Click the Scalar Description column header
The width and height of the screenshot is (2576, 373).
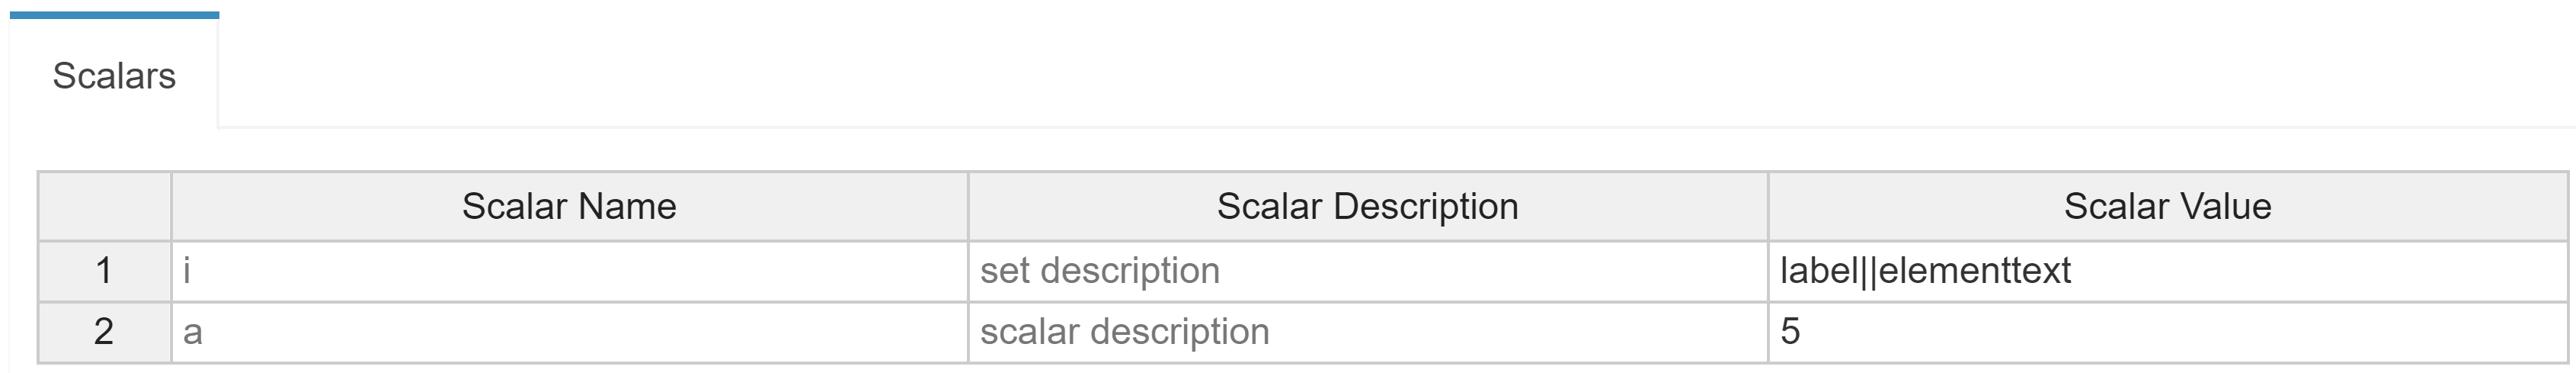tap(1367, 206)
